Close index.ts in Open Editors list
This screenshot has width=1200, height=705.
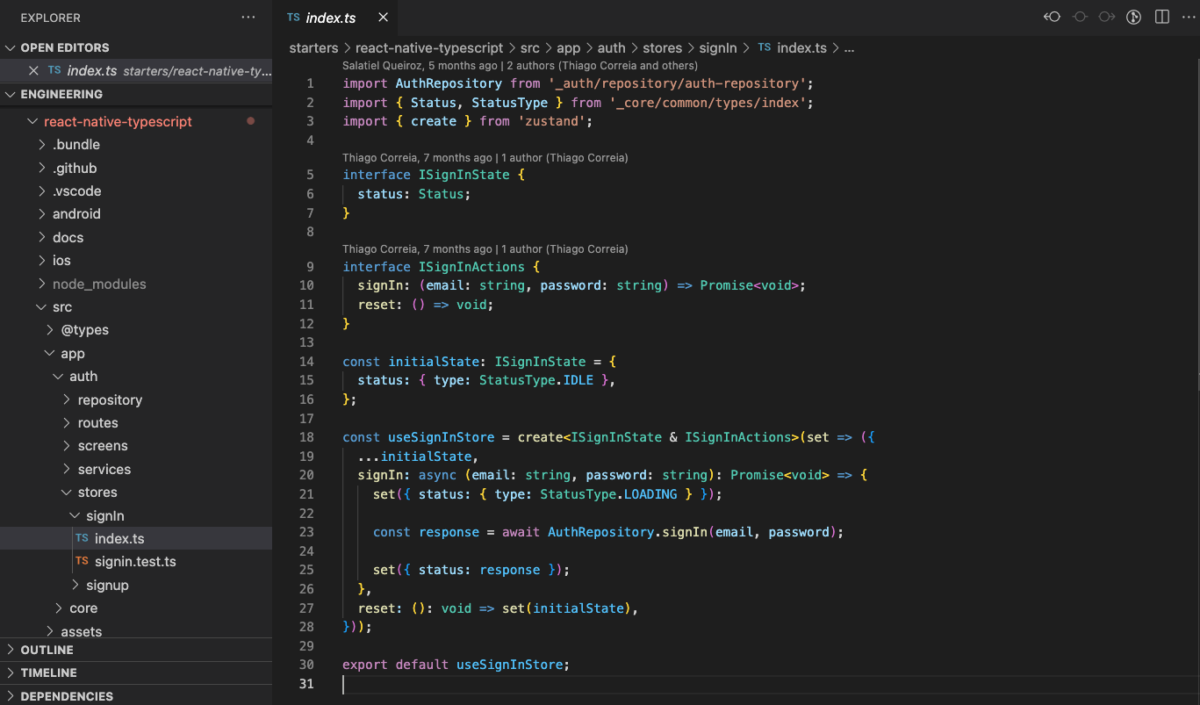tap(33, 71)
